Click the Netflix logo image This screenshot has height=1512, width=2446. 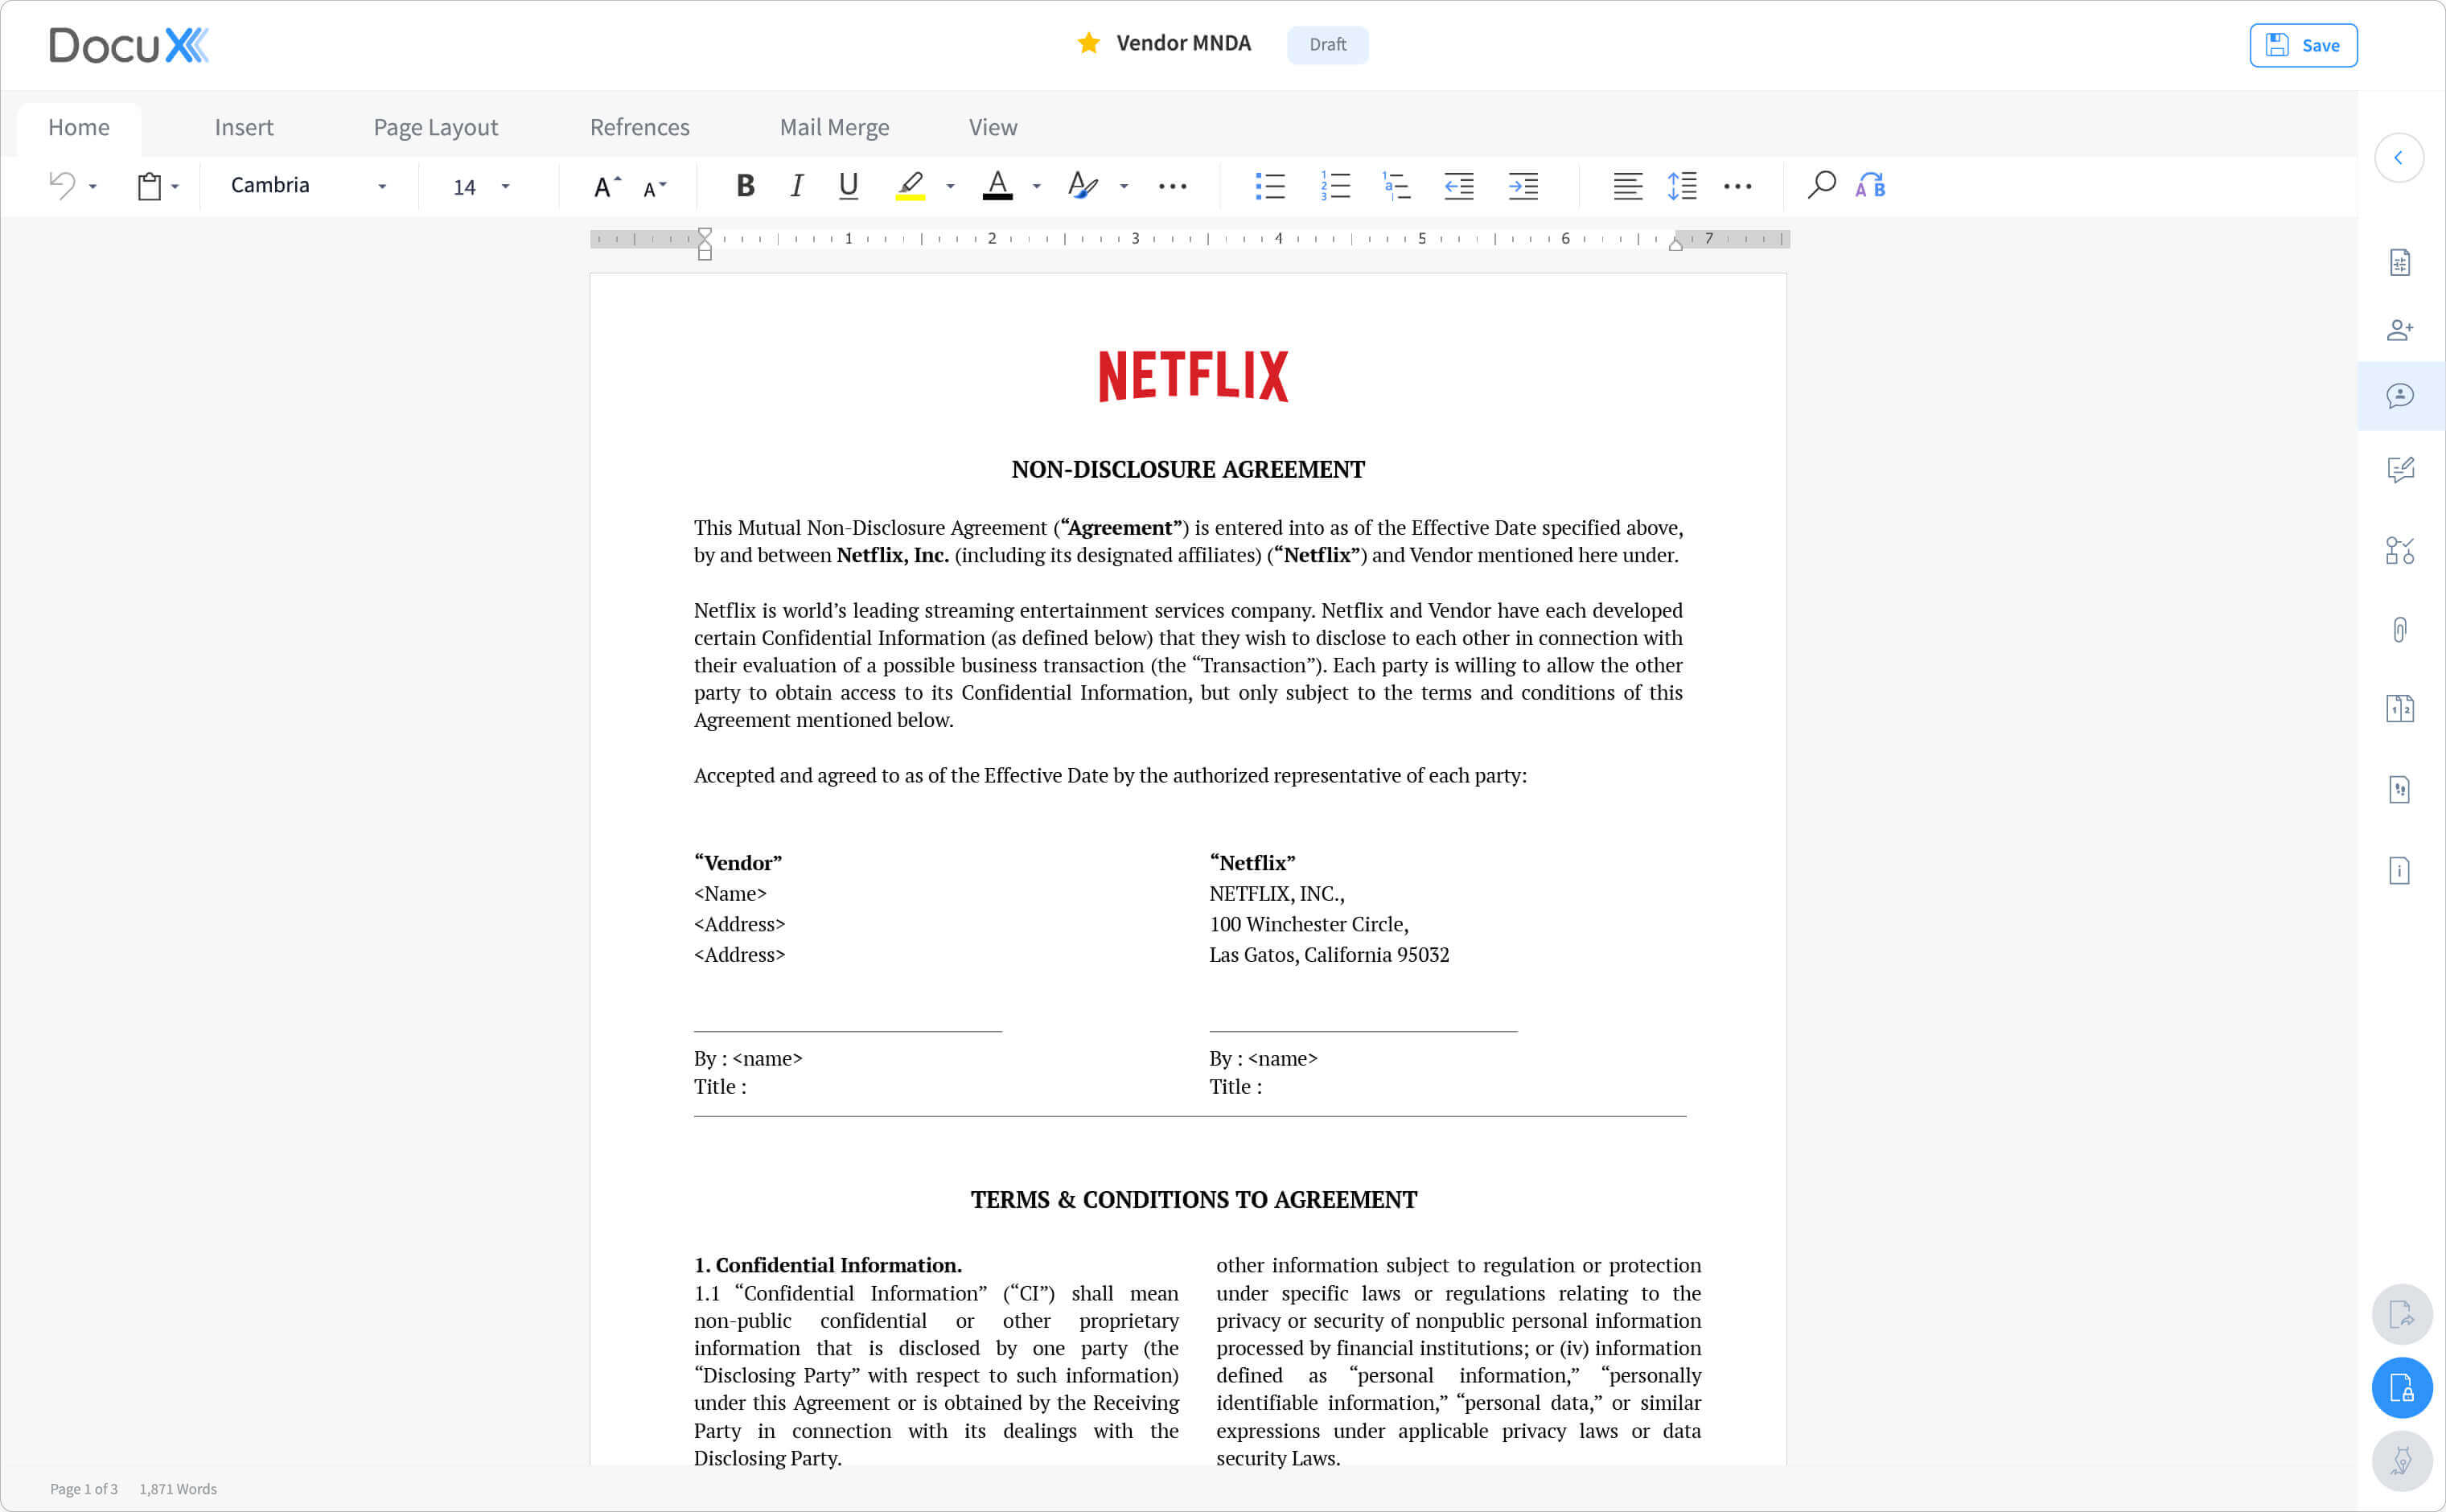tap(1193, 376)
